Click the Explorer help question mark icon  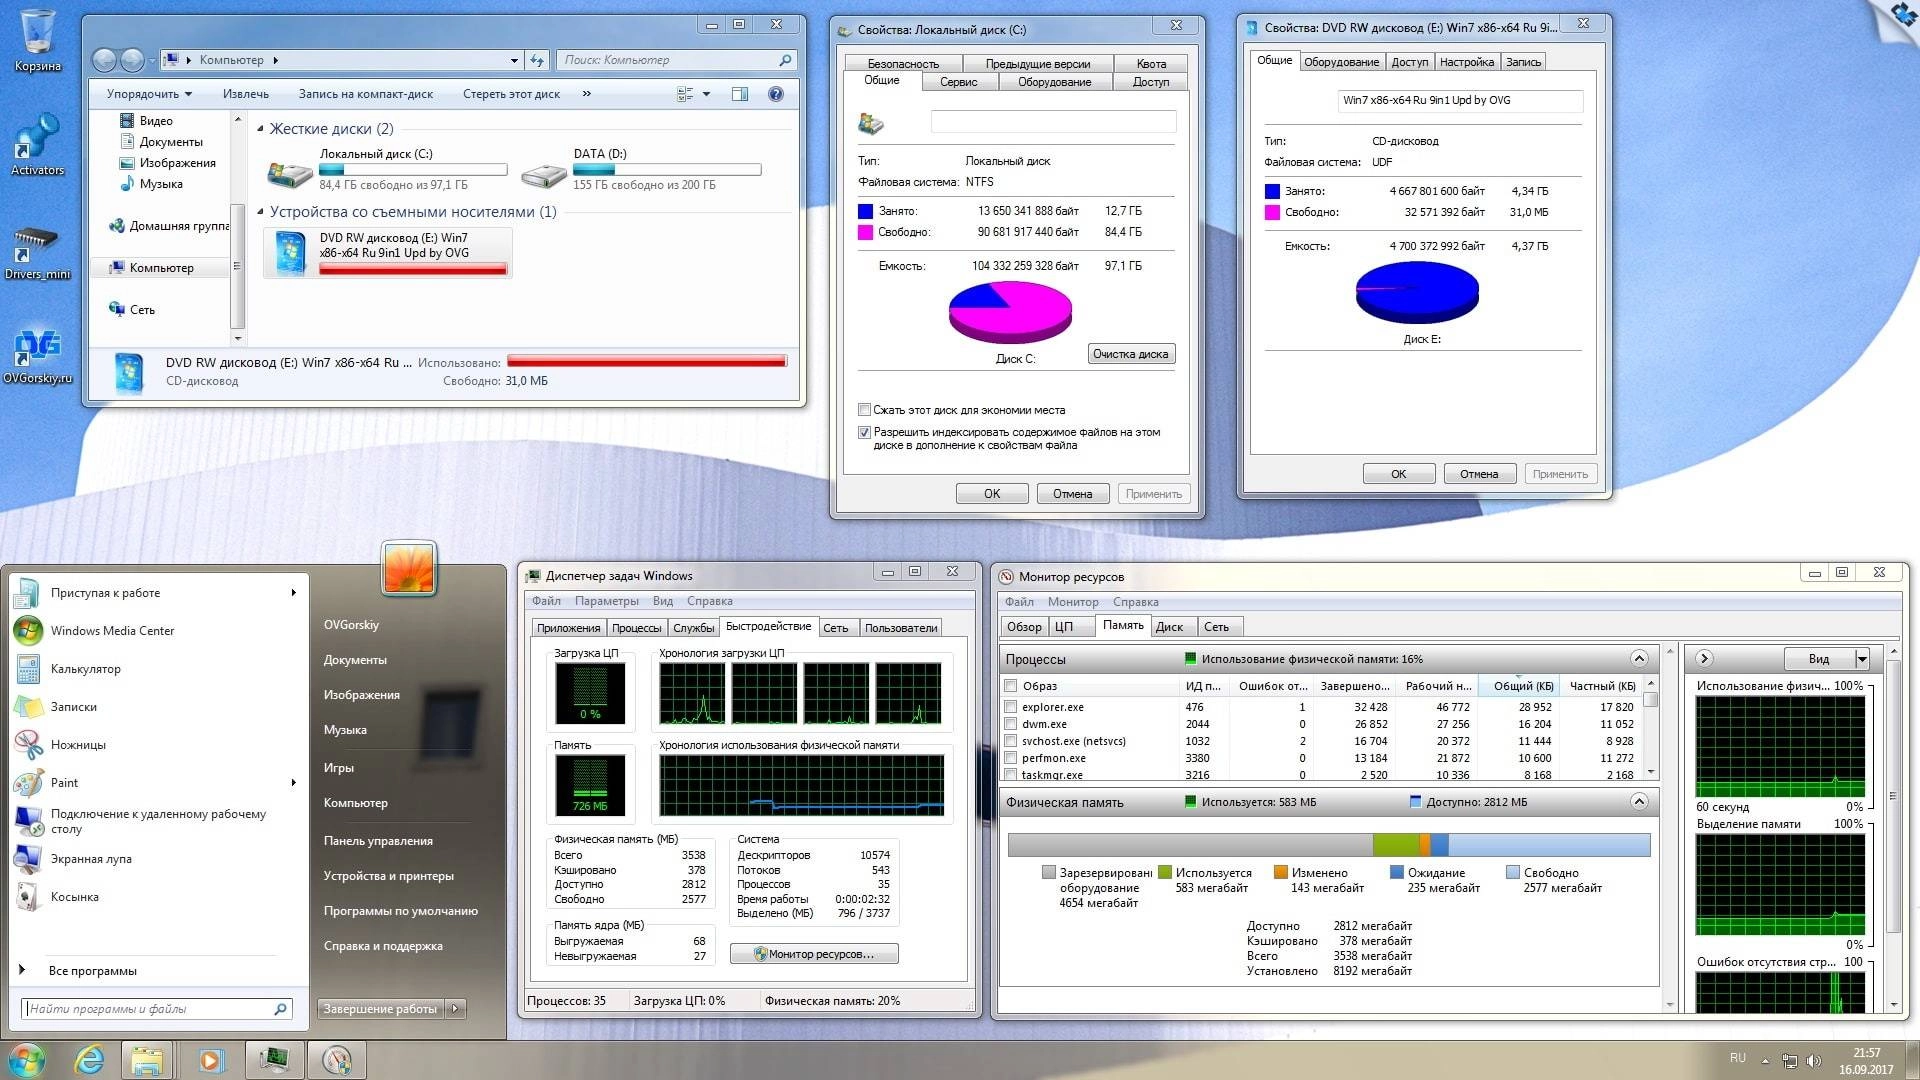pyautogui.click(x=775, y=94)
